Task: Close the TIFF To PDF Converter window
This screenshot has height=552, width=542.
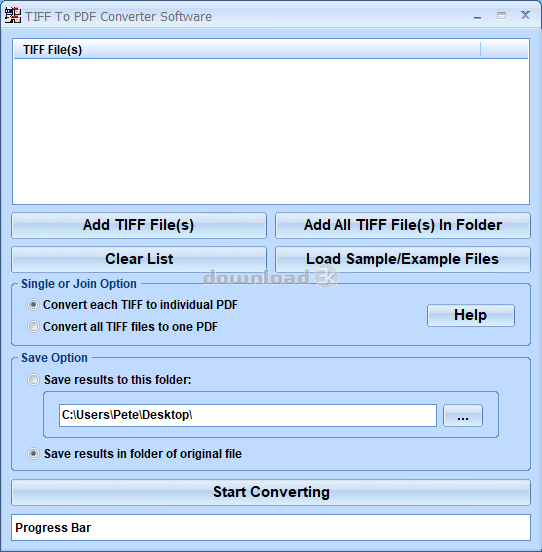Action: pyautogui.click(x=525, y=15)
